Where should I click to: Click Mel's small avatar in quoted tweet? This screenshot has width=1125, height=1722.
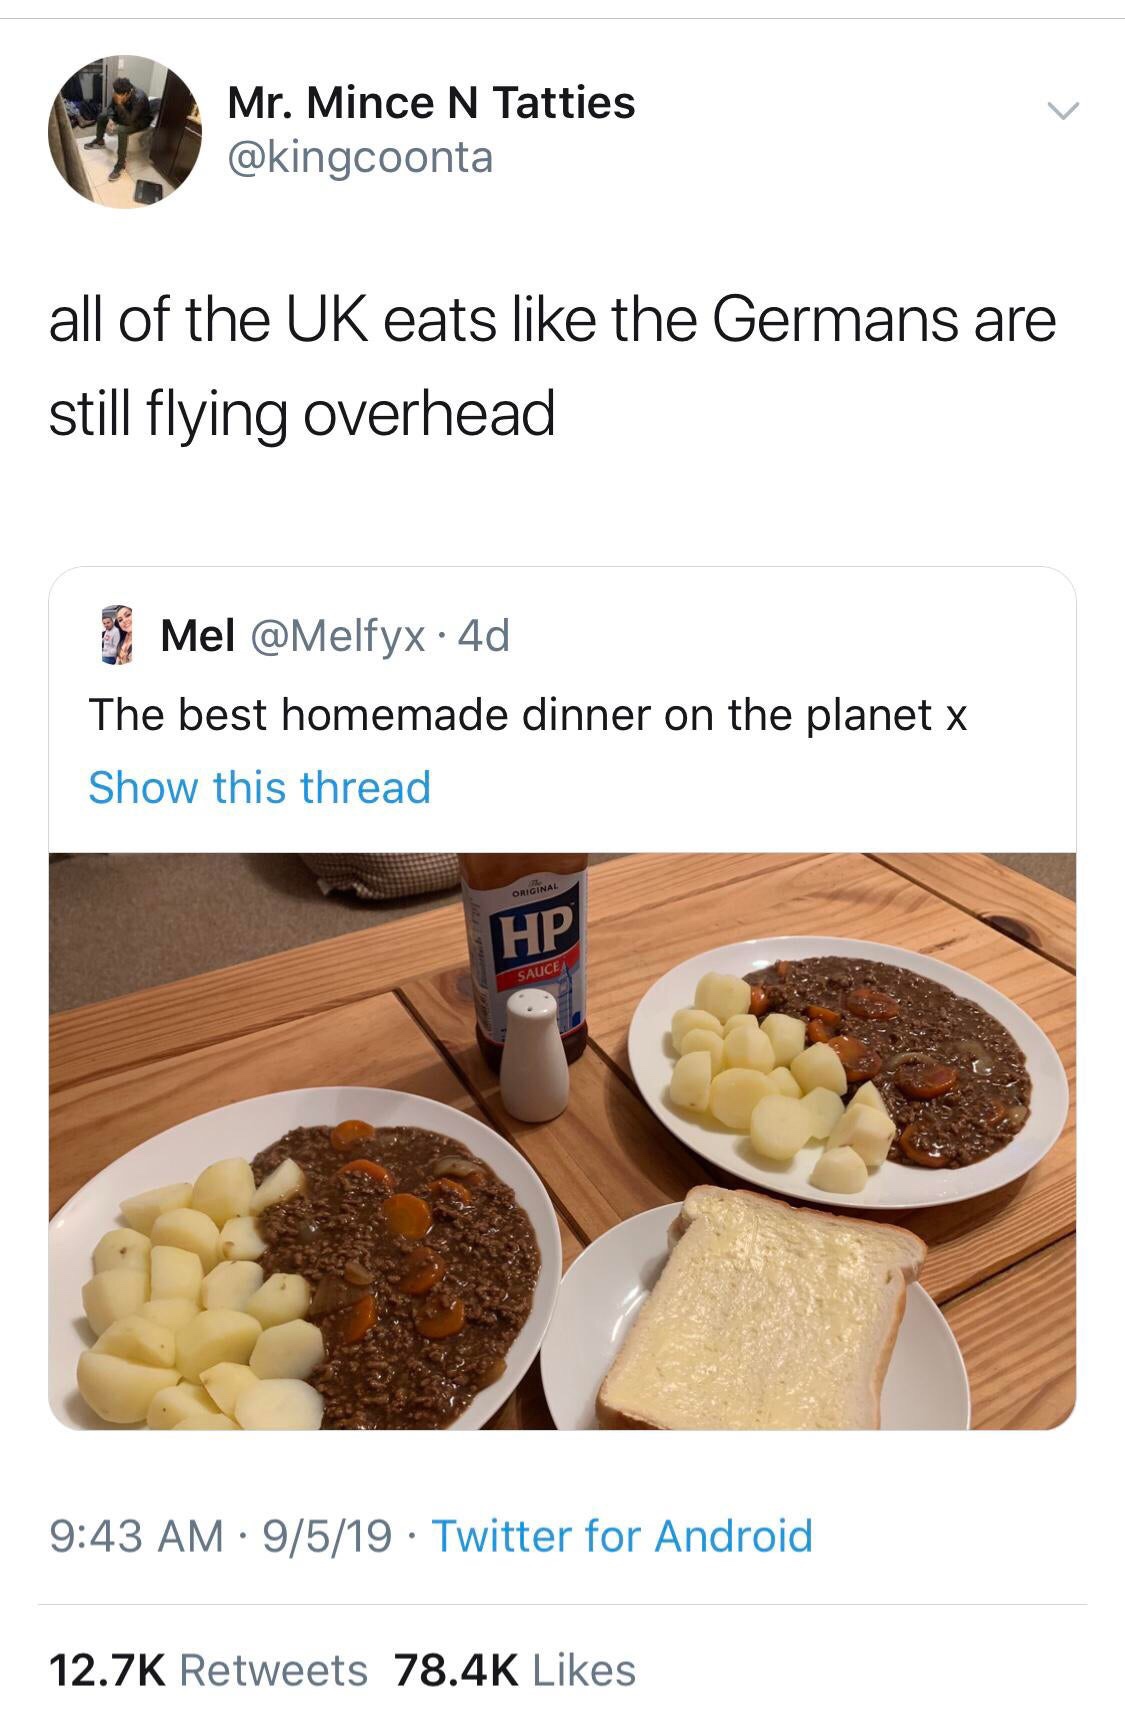pyautogui.click(x=118, y=635)
